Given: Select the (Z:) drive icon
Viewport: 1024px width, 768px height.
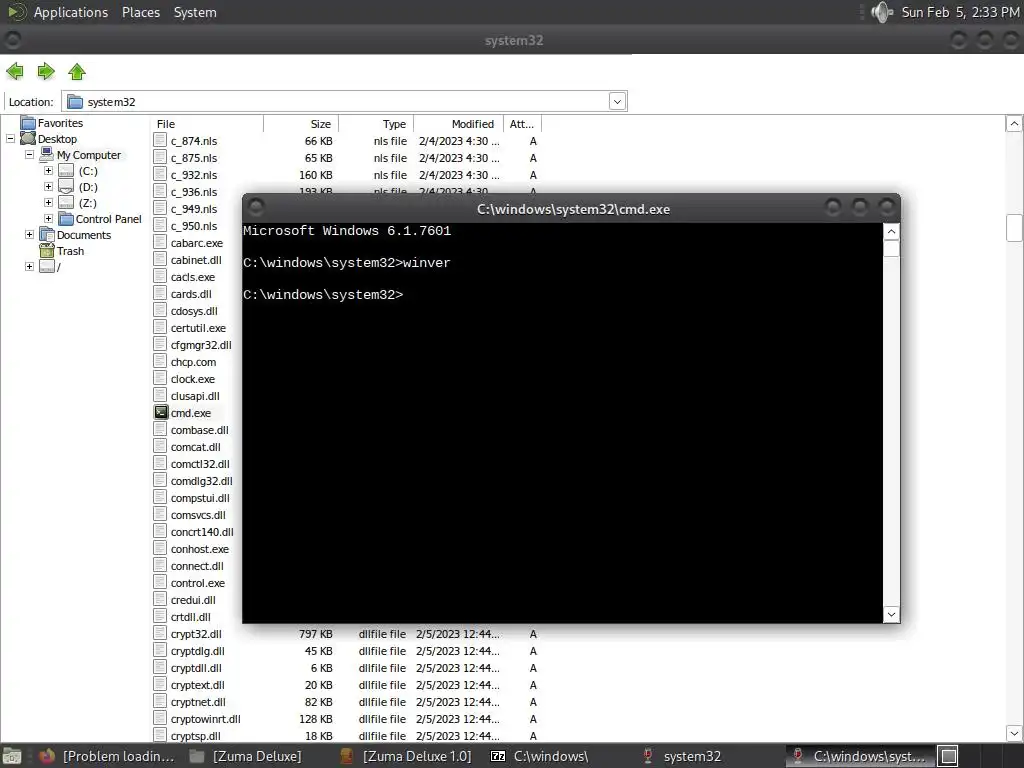Looking at the screenshot, I should point(66,203).
